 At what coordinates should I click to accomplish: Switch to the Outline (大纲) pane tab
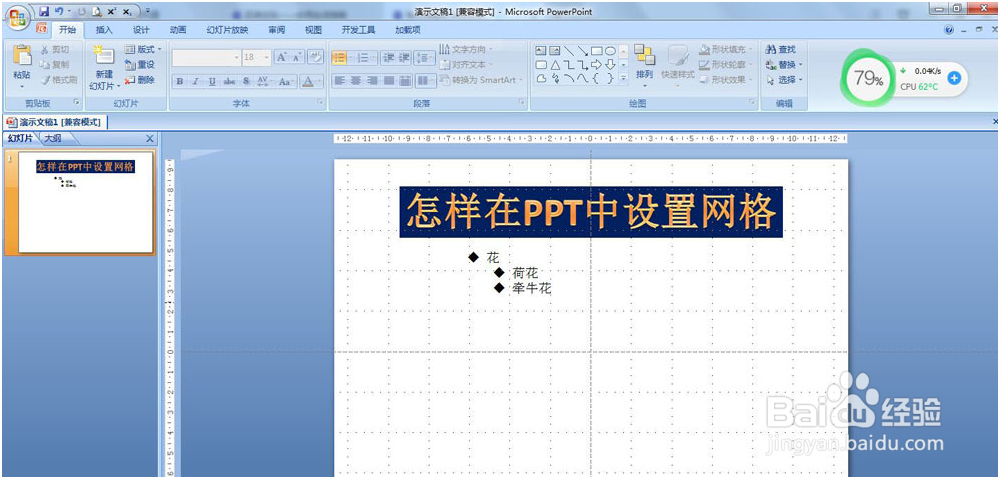pos(53,138)
